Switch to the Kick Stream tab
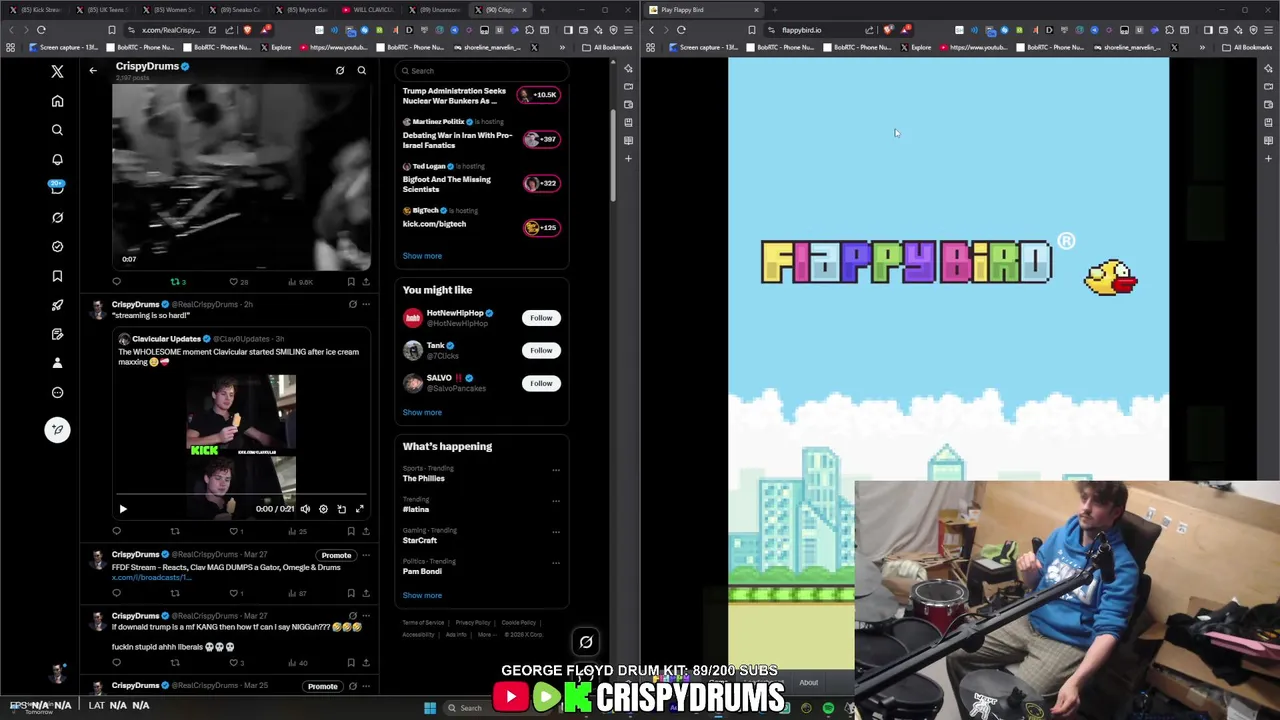The height and width of the screenshot is (720, 1280). 36,10
